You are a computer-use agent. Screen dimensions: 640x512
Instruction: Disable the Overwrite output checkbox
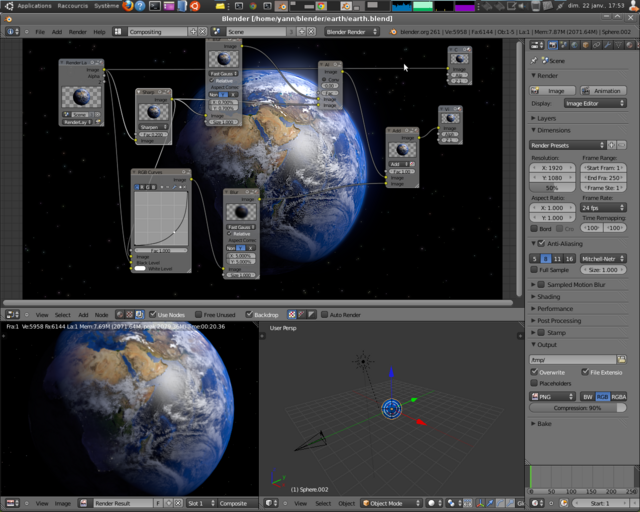534,372
